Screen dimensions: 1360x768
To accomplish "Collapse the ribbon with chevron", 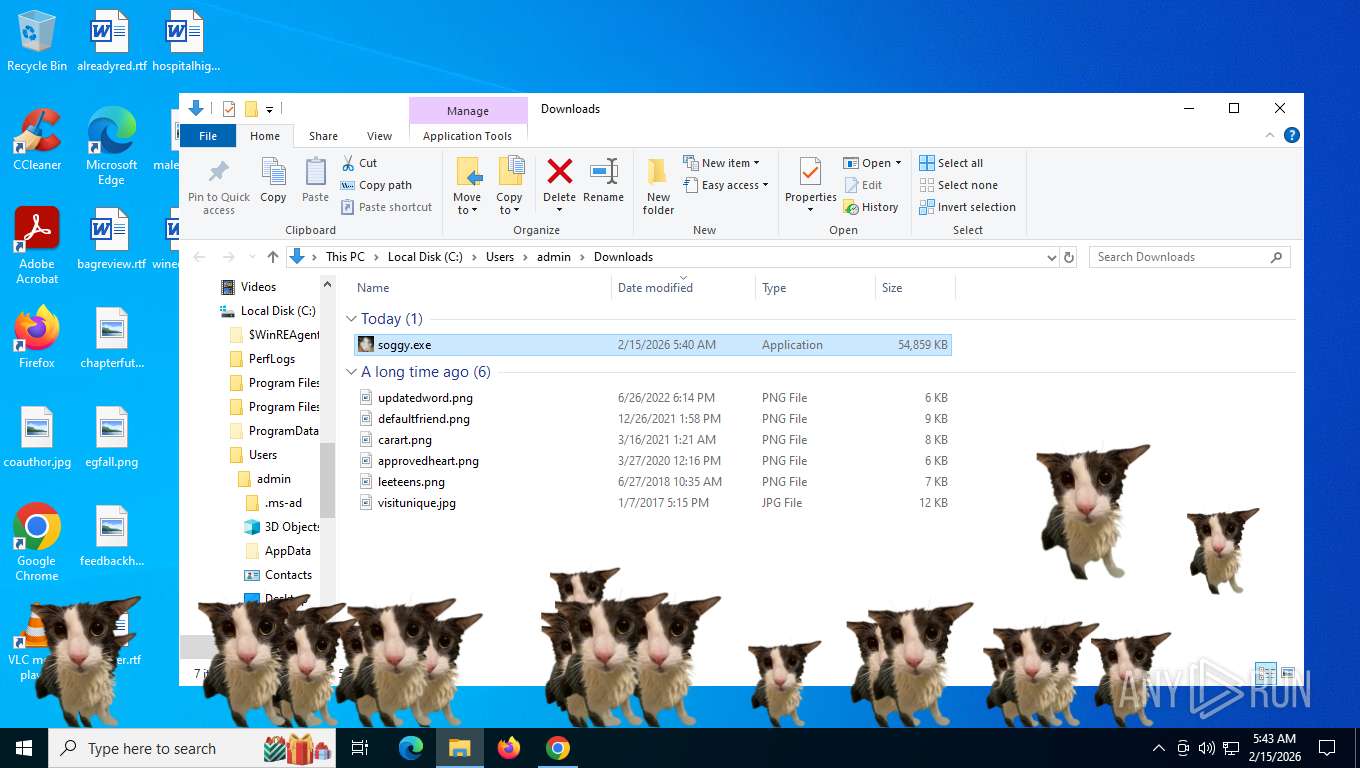I will coord(1271,136).
